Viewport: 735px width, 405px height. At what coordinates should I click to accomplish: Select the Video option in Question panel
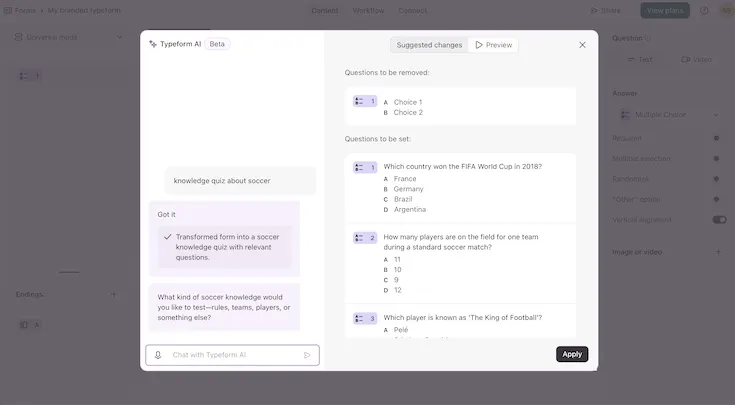click(696, 60)
